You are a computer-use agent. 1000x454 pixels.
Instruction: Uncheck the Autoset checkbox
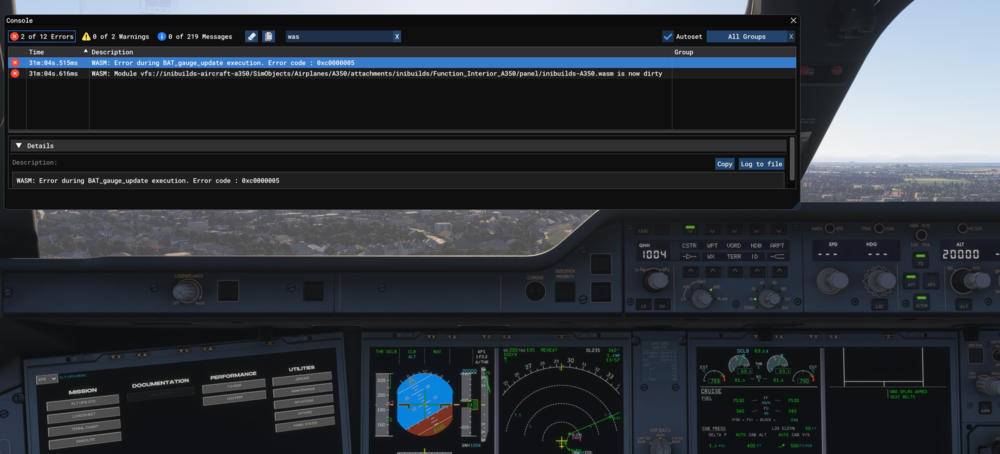(668, 36)
